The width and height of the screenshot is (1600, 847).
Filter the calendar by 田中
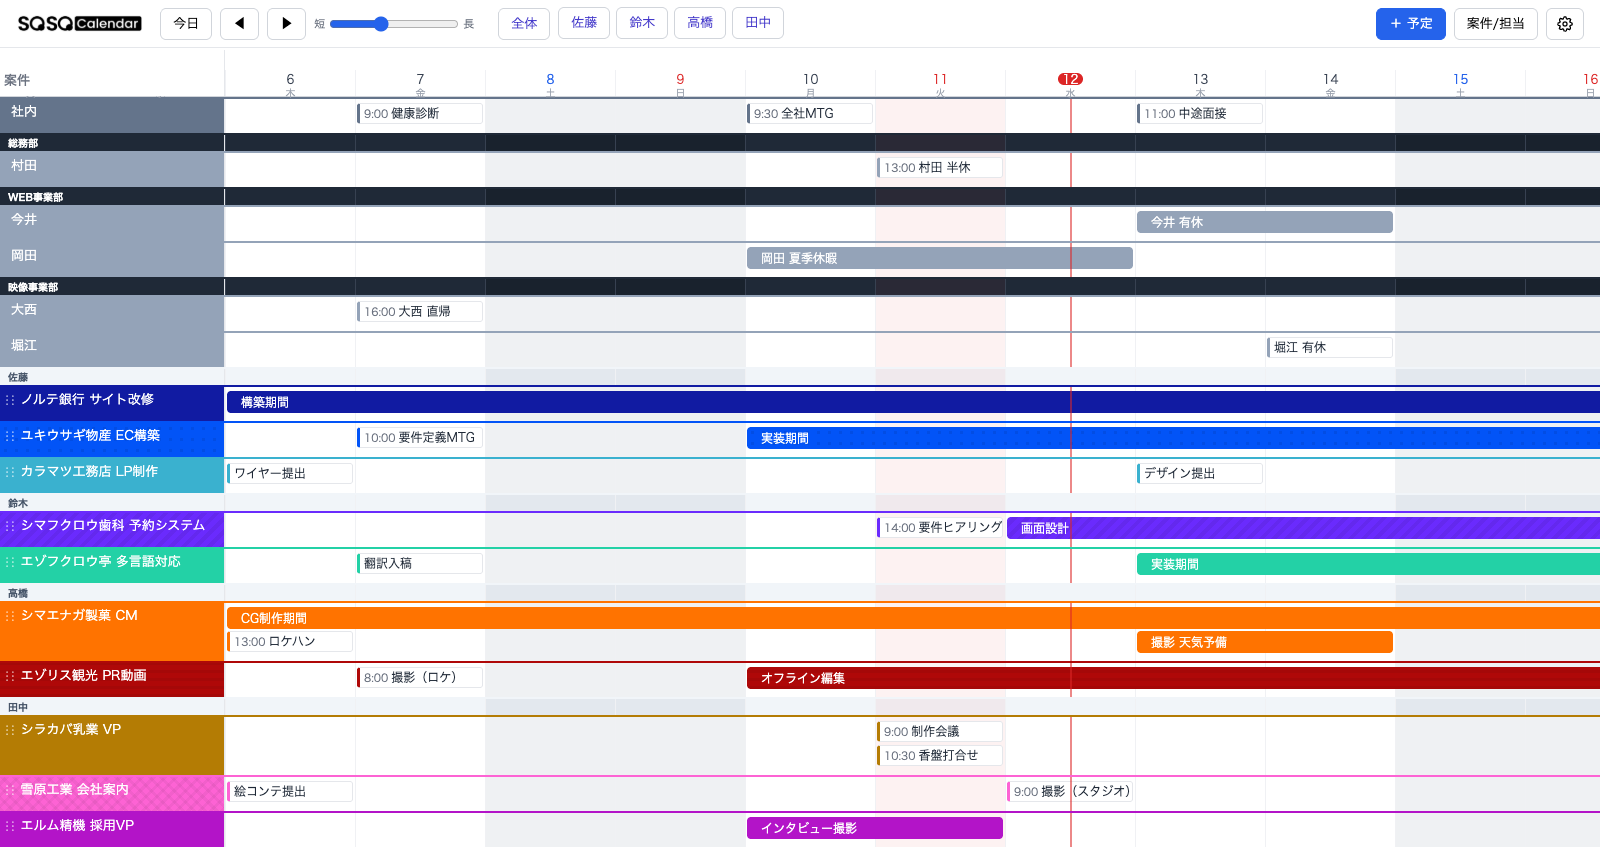(758, 23)
